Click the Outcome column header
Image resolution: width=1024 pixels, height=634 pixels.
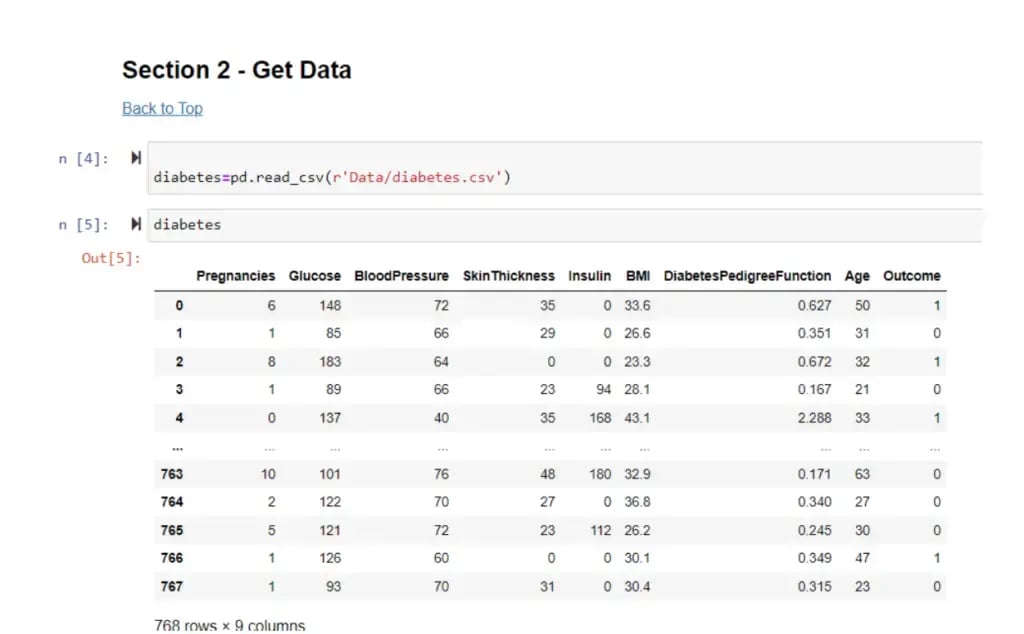click(911, 276)
